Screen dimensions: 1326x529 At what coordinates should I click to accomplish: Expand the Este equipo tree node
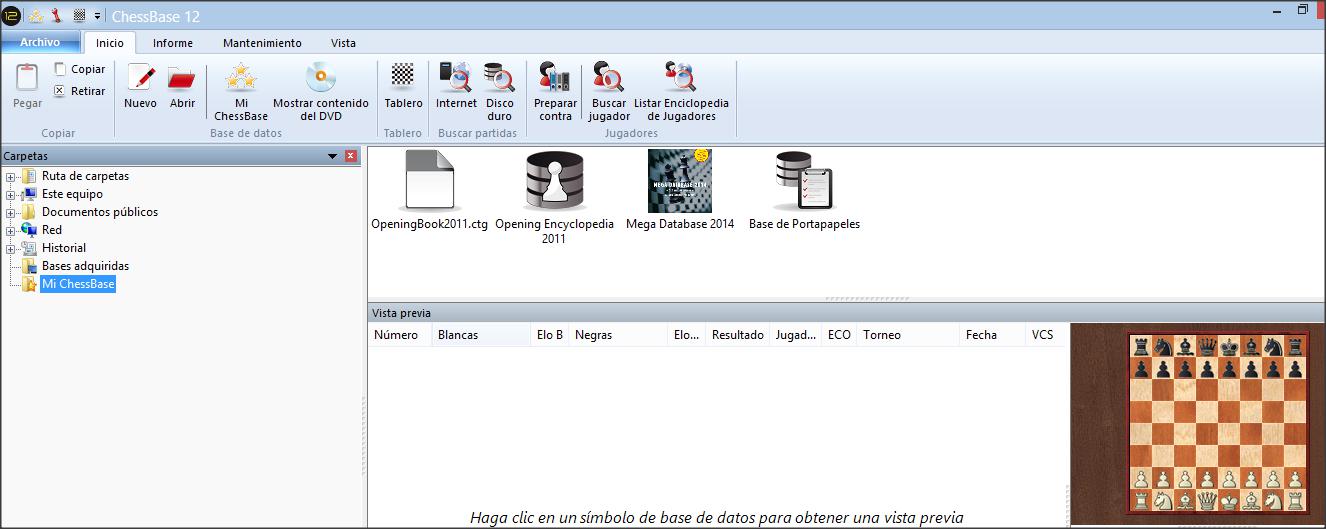click(10, 195)
